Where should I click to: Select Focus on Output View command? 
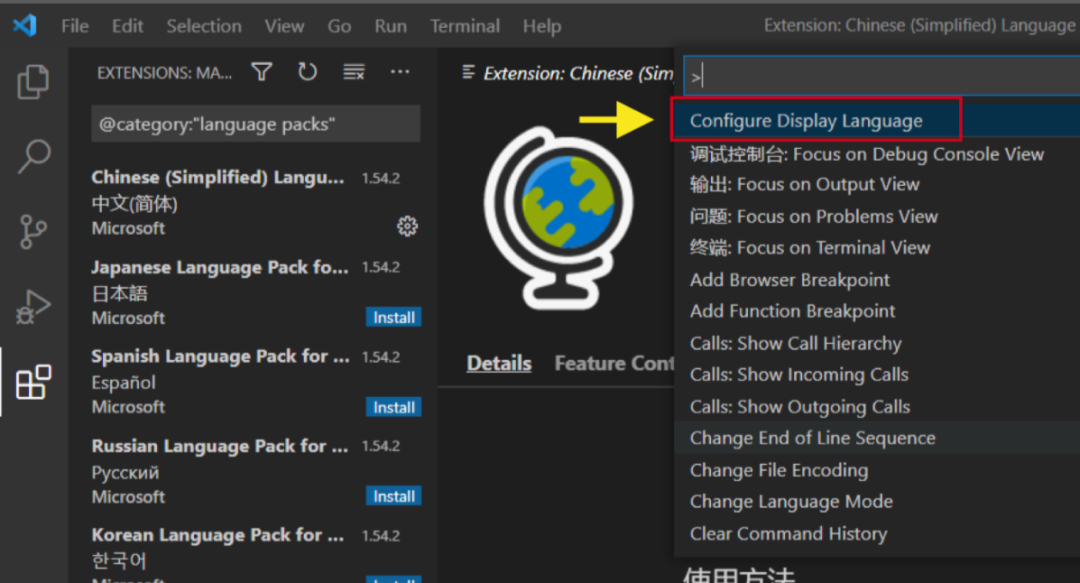[877, 185]
